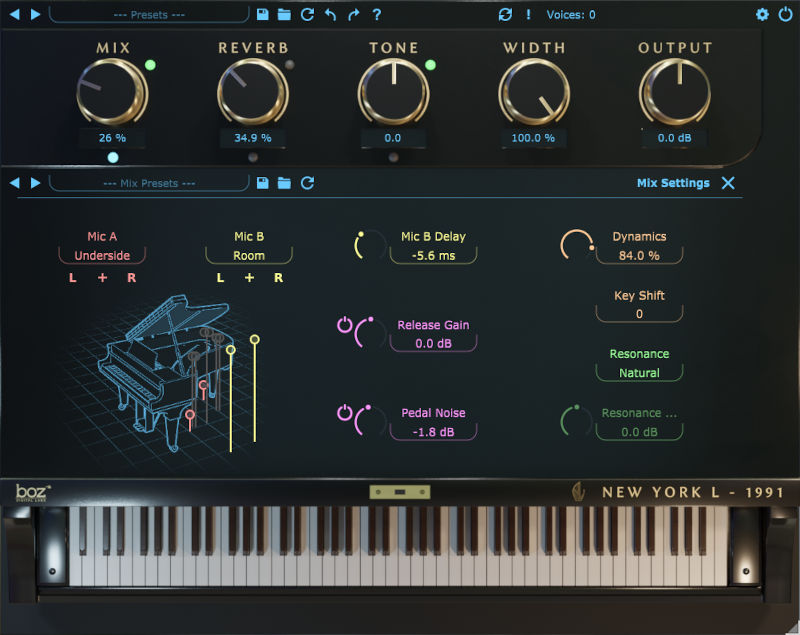
Task: Select the Resonance Natural mode box
Action: click(x=639, y=373)
